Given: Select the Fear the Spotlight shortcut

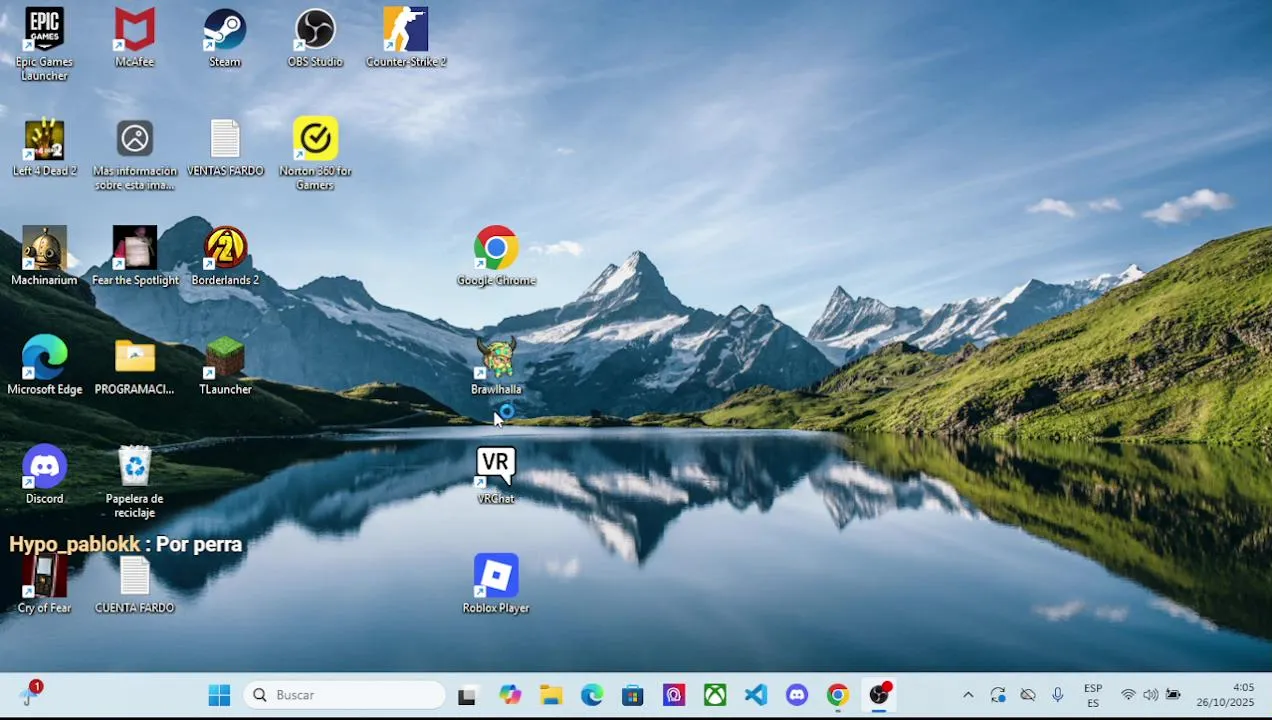Looking at the screenshot, I should (135, 256).
